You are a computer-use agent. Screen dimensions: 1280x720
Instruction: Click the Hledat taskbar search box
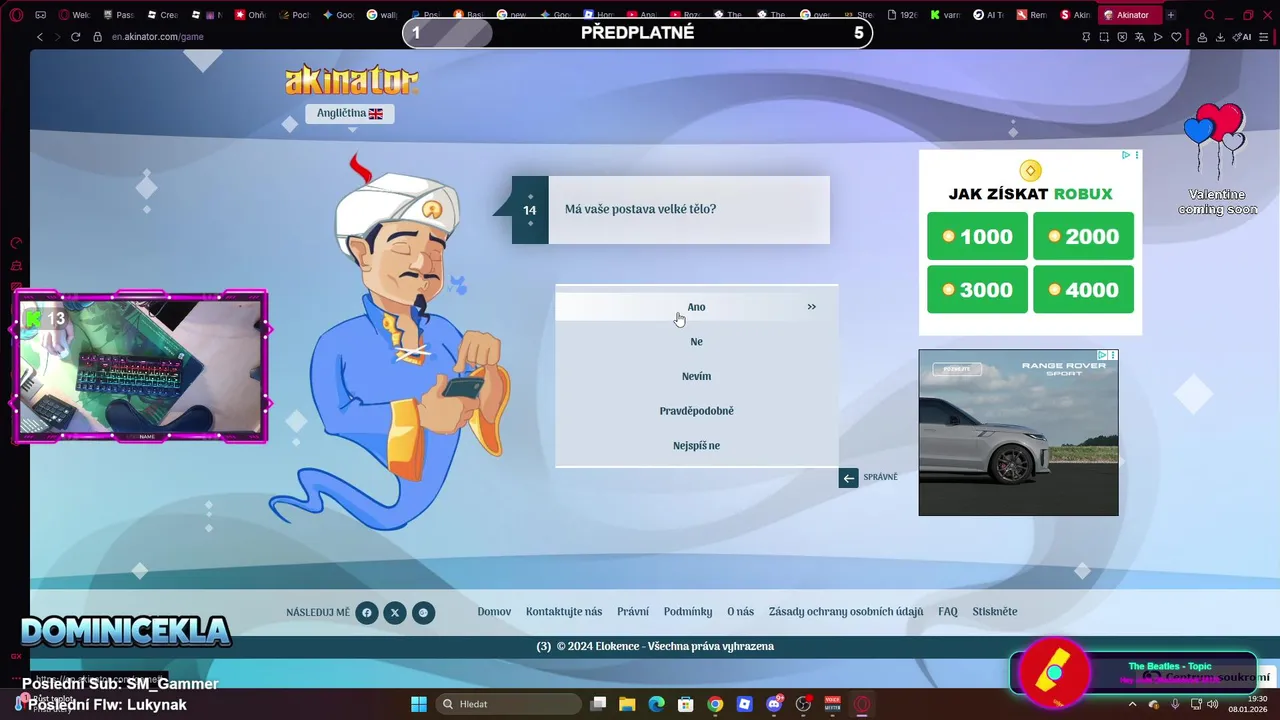[510, 704]
